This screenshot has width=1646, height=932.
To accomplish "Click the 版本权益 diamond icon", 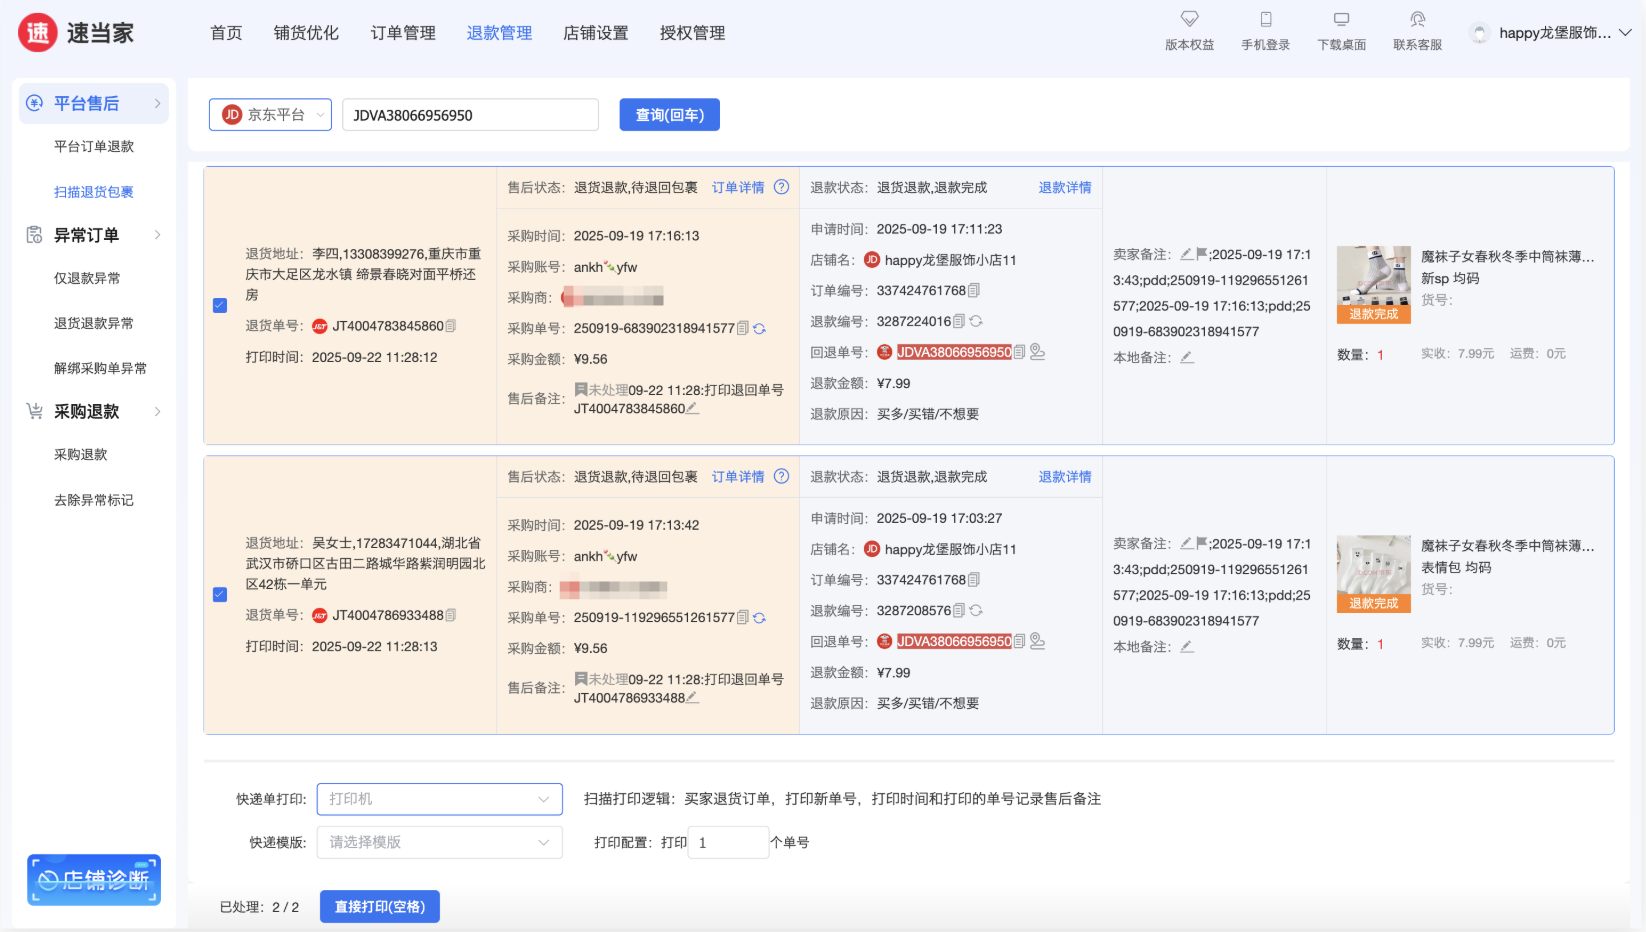I will click(x=1189, y=19).
